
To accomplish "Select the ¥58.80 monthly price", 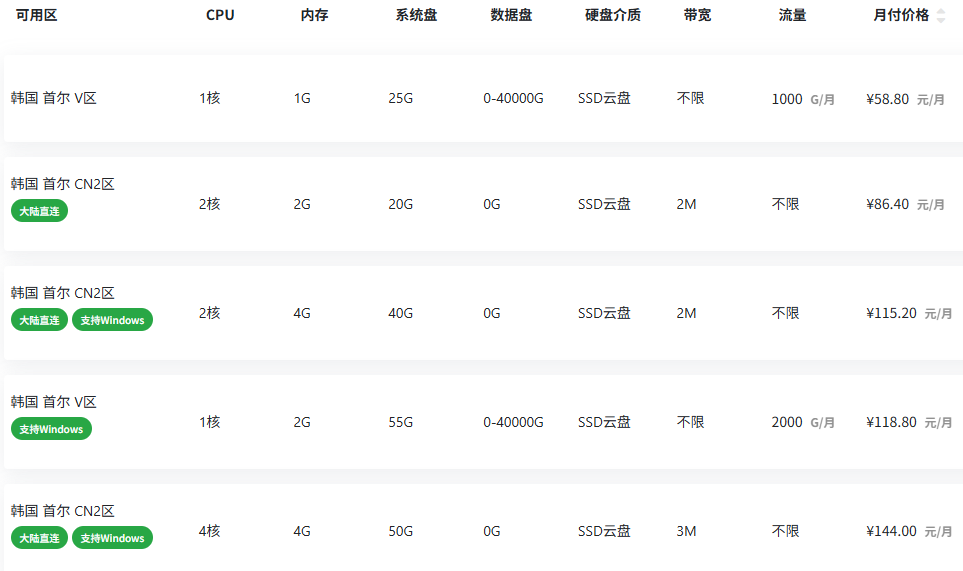I will [888, 99].
